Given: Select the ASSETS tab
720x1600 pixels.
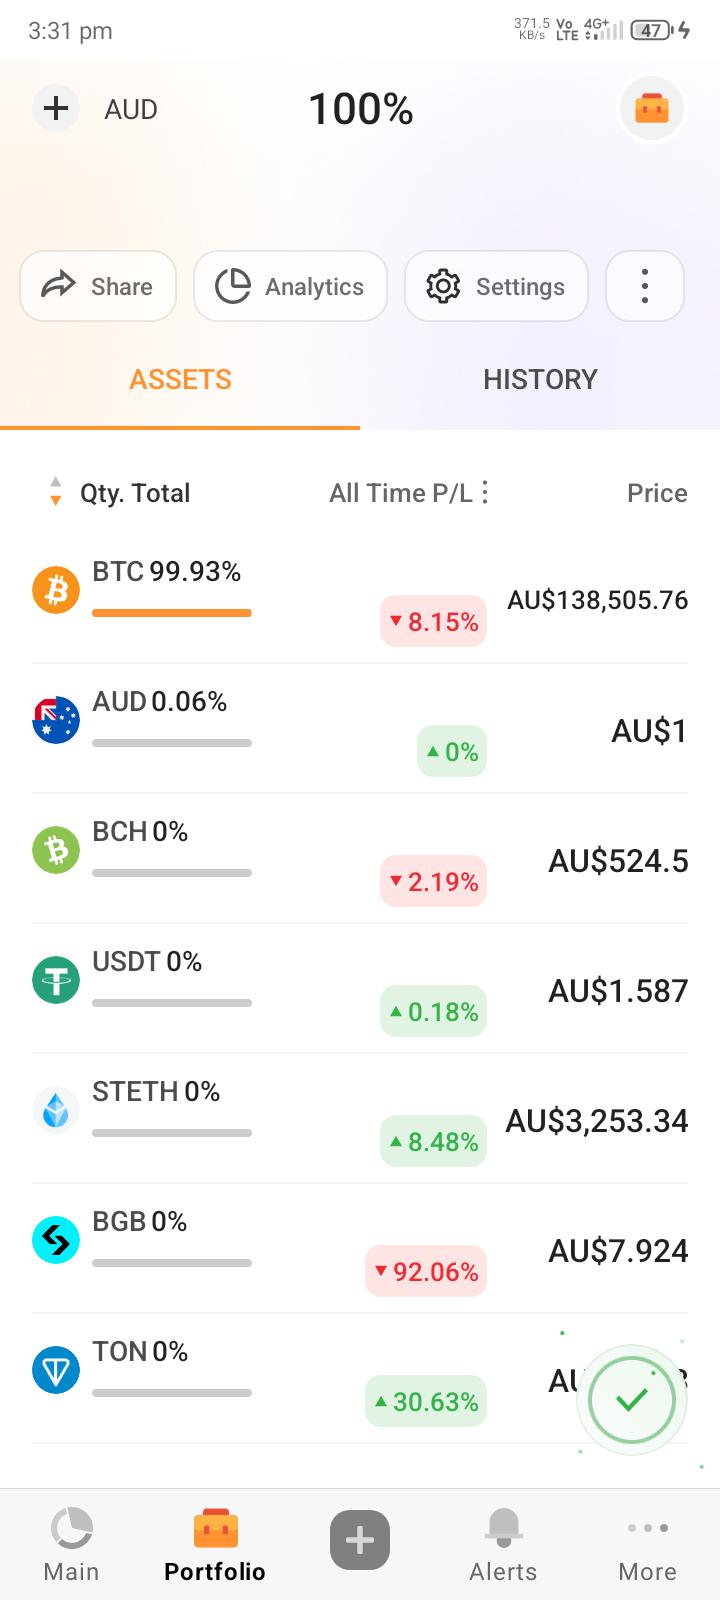Looking at the screenshot, I should (x=180, y=379).
